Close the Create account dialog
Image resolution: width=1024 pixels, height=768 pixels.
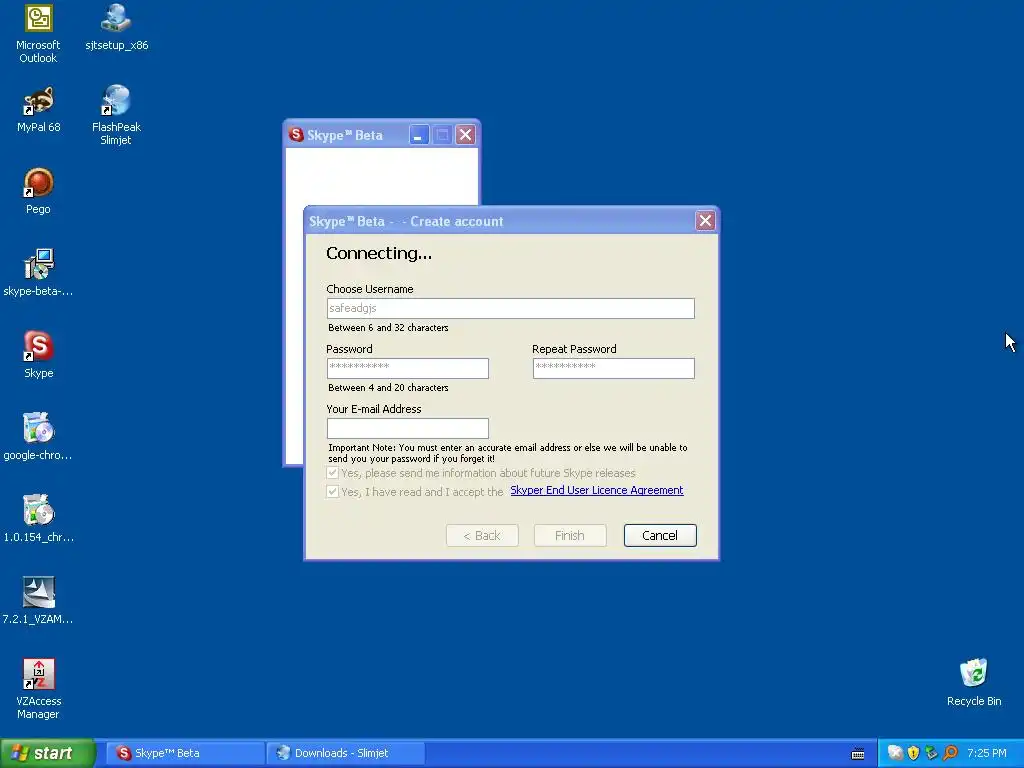pos(705,221)
